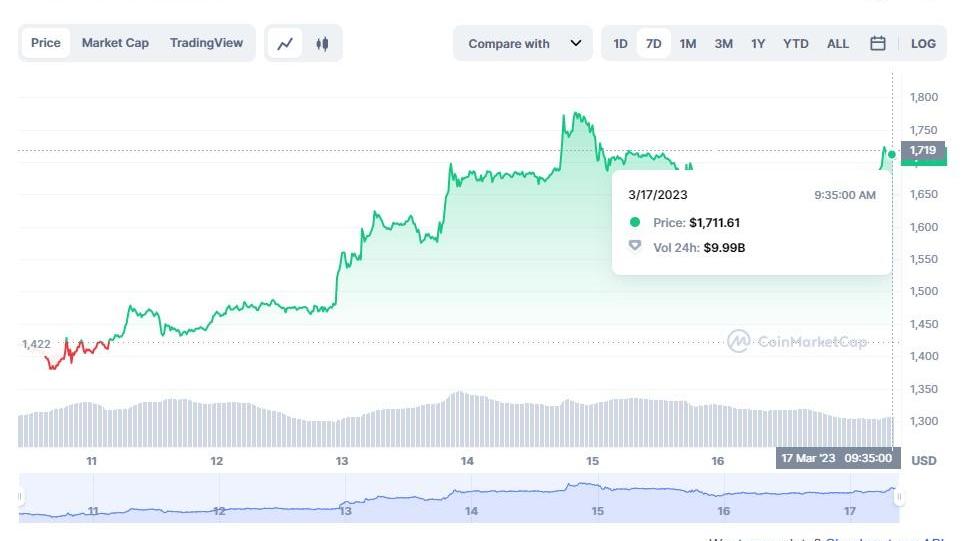Select the YTD time range
Image resolution: width=970 pixels, height=541 pixels.
click(796, 44)
